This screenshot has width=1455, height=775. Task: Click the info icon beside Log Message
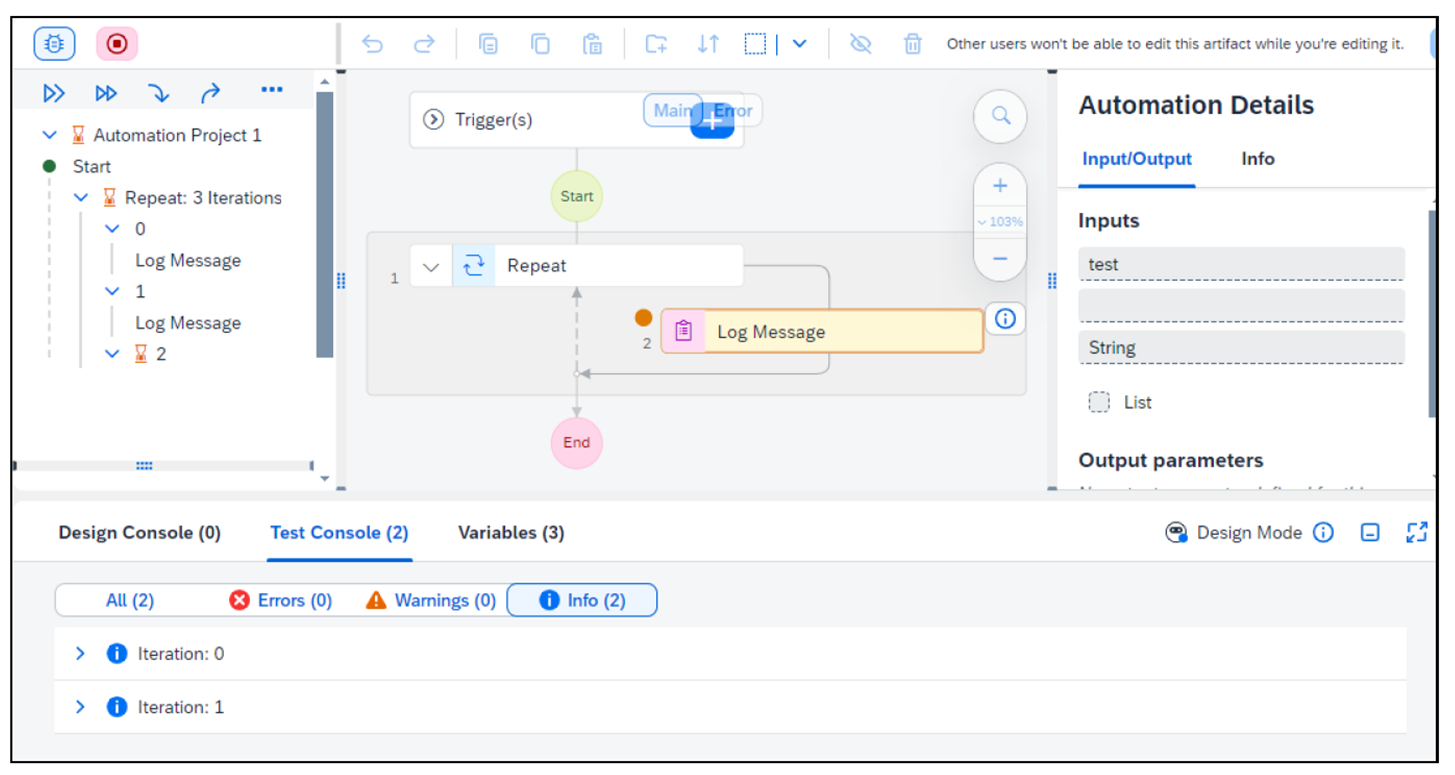point(1005,319)
